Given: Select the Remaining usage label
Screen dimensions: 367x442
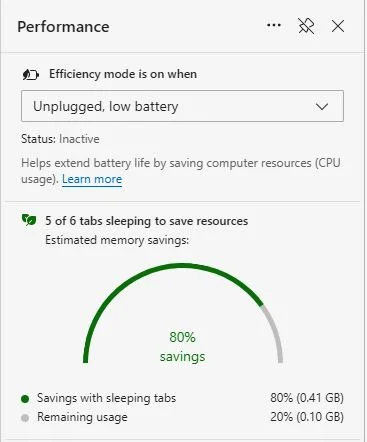Looking at the screenshot, I should [x=82, y=417].
